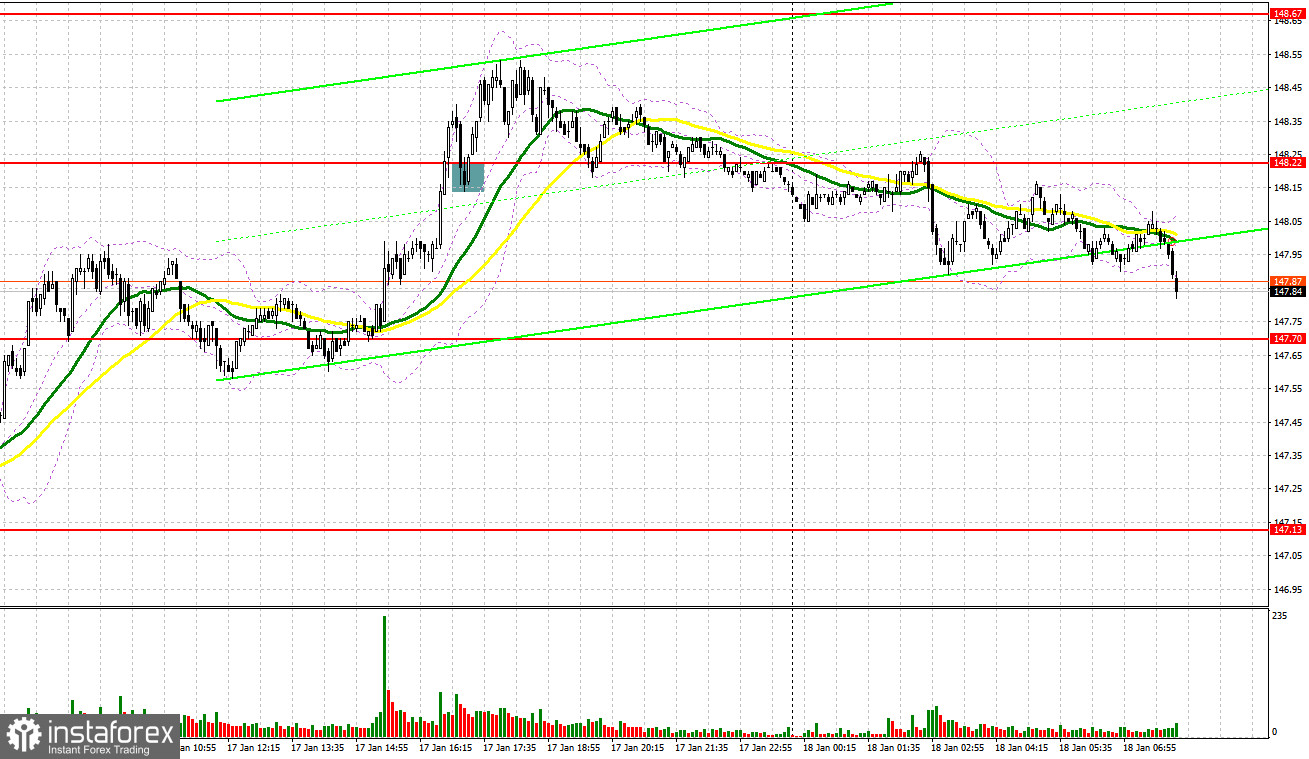Click the 17 Jan 18:55 time label
Image resolution: width=1309 pixels, height=759 pixels.
574,747
